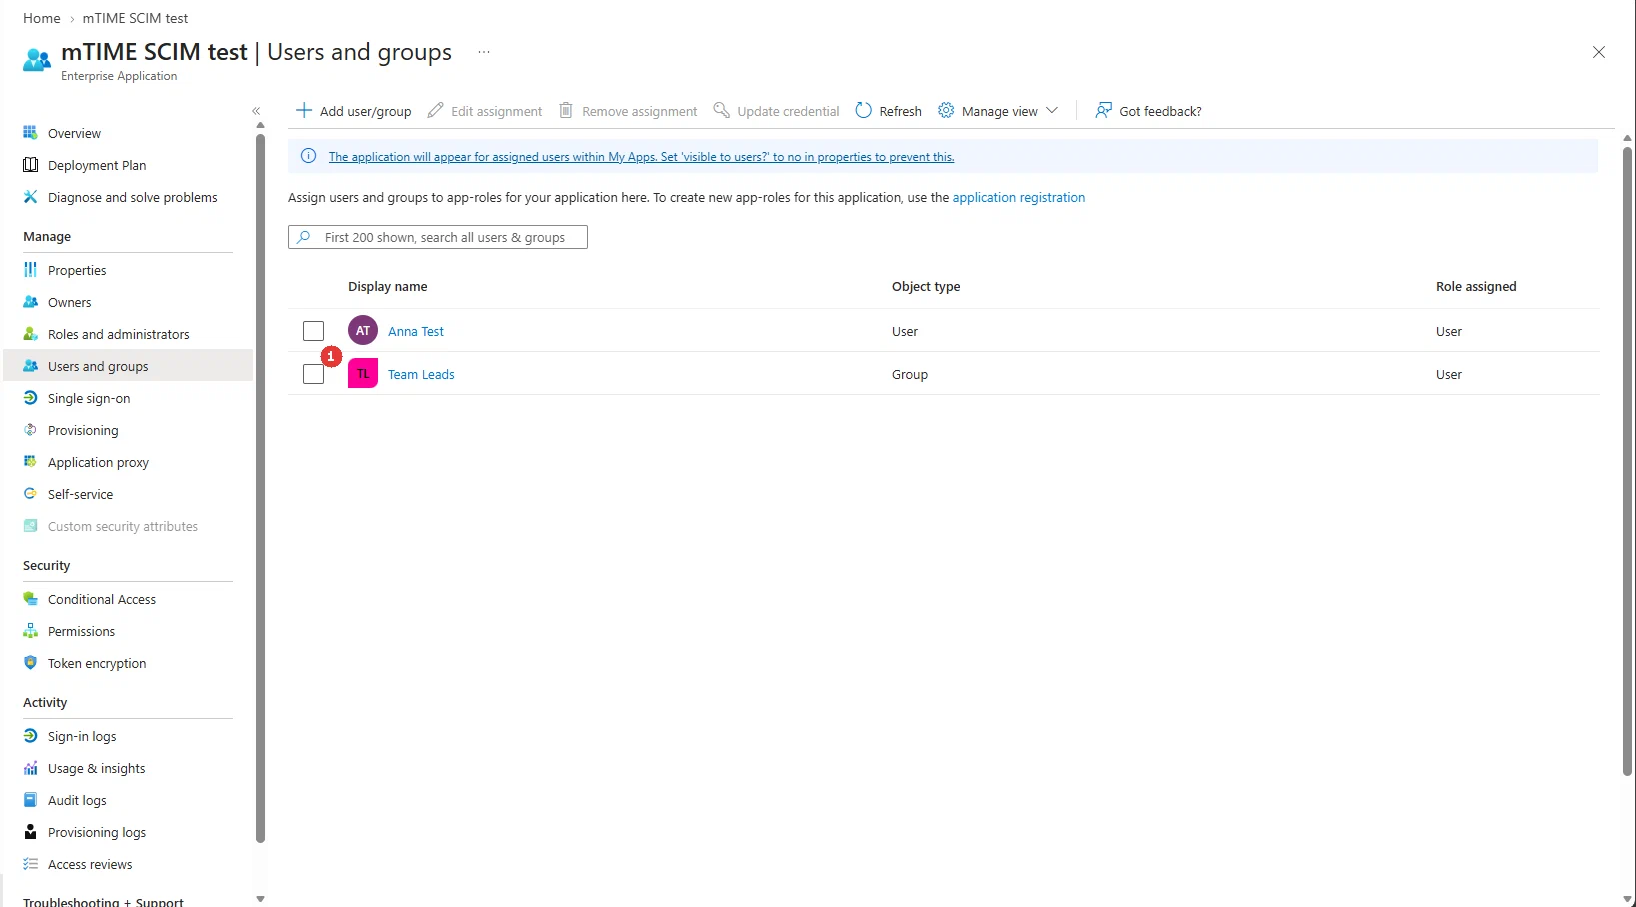Open Properties via its bars icon
The image size is (1636, 907).
pos(30,270)
